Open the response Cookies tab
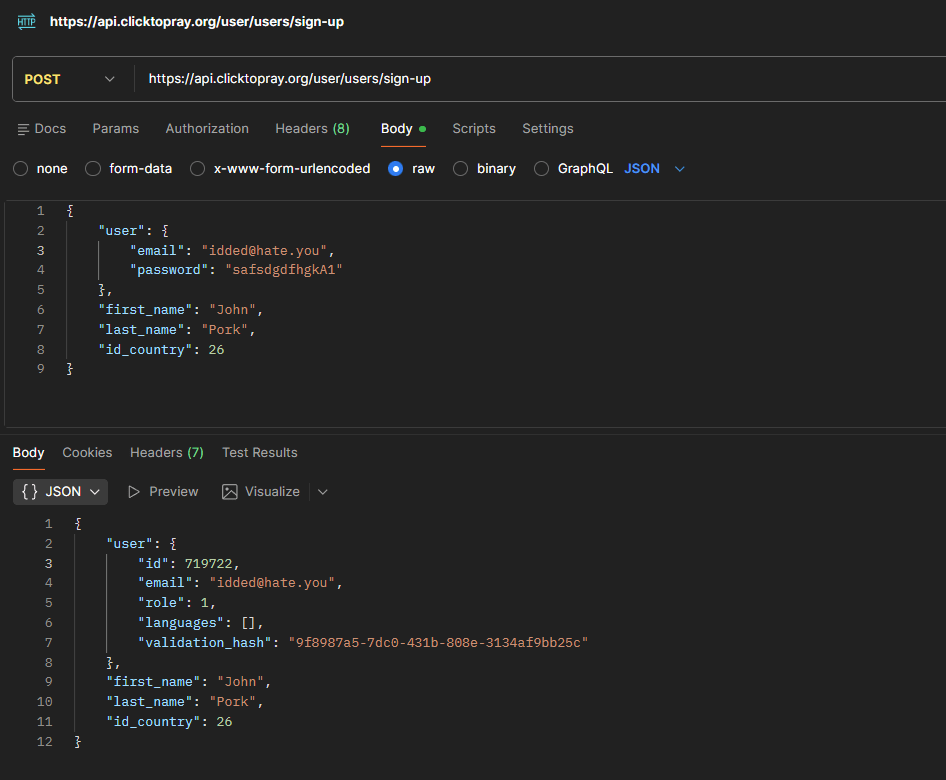Image resolution: width=946 pixels, height=780 pixels. click(x=87, y=452)
